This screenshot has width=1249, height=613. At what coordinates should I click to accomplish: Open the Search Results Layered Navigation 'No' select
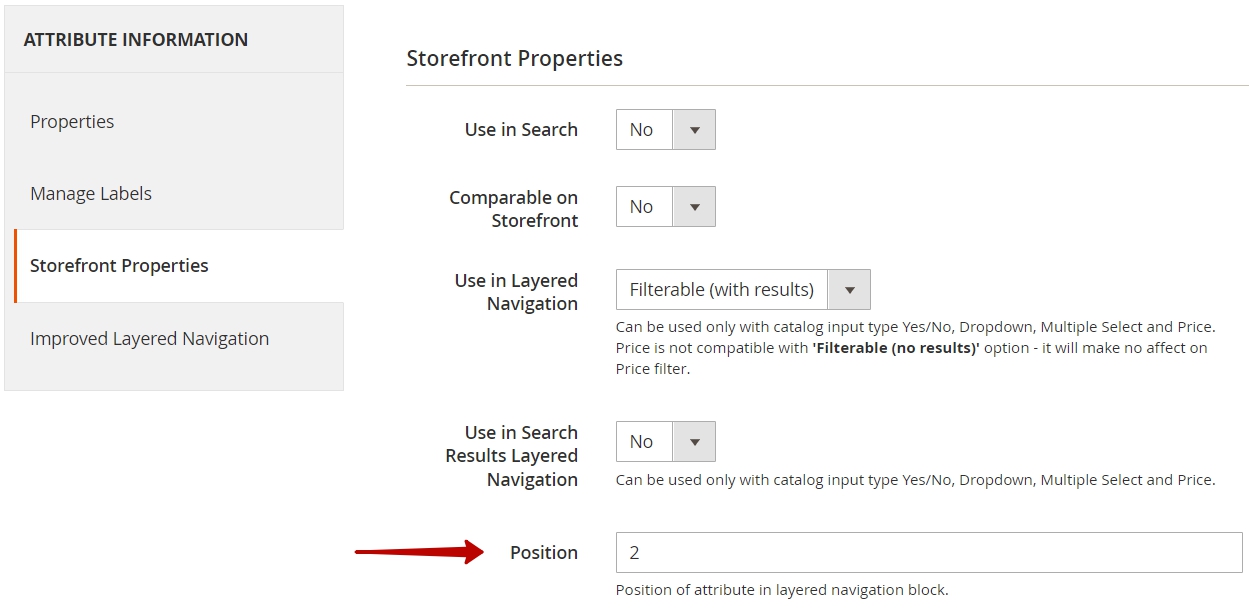666,442
